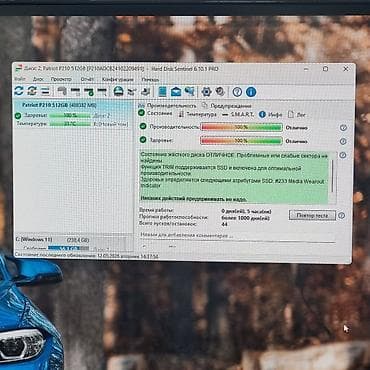
Task: Open the blue report book icon
Action: (162, 91)
